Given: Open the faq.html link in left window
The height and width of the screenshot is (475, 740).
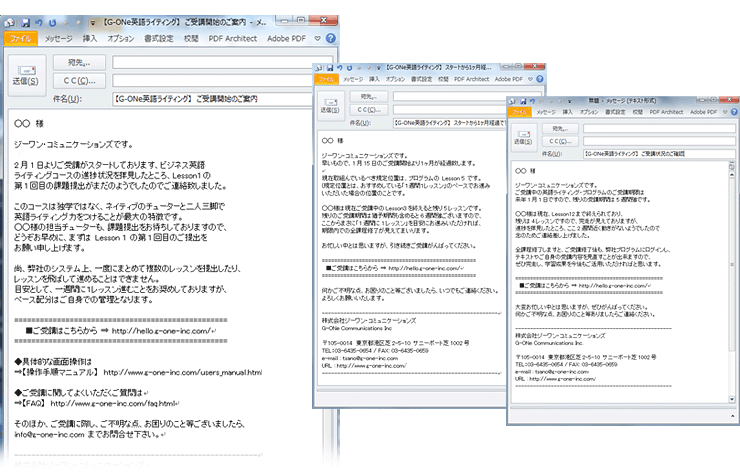Looking at the screenshot, I should click(x=113, y=404).
